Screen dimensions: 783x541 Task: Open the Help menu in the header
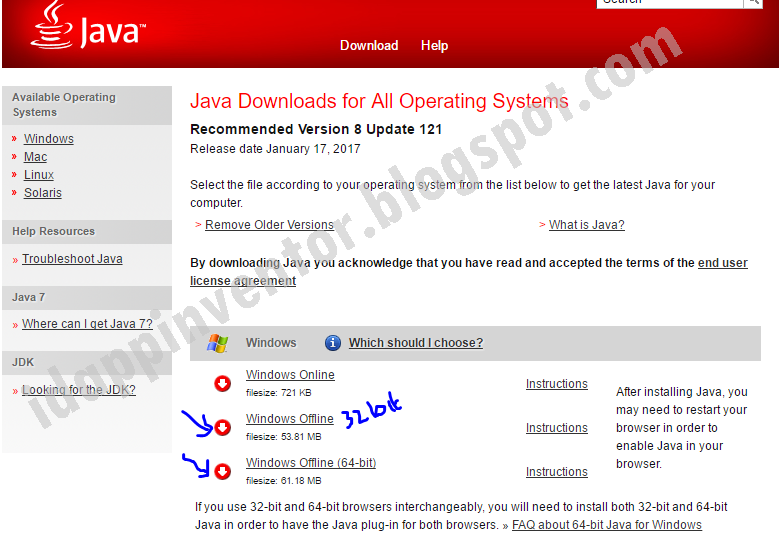434,45
